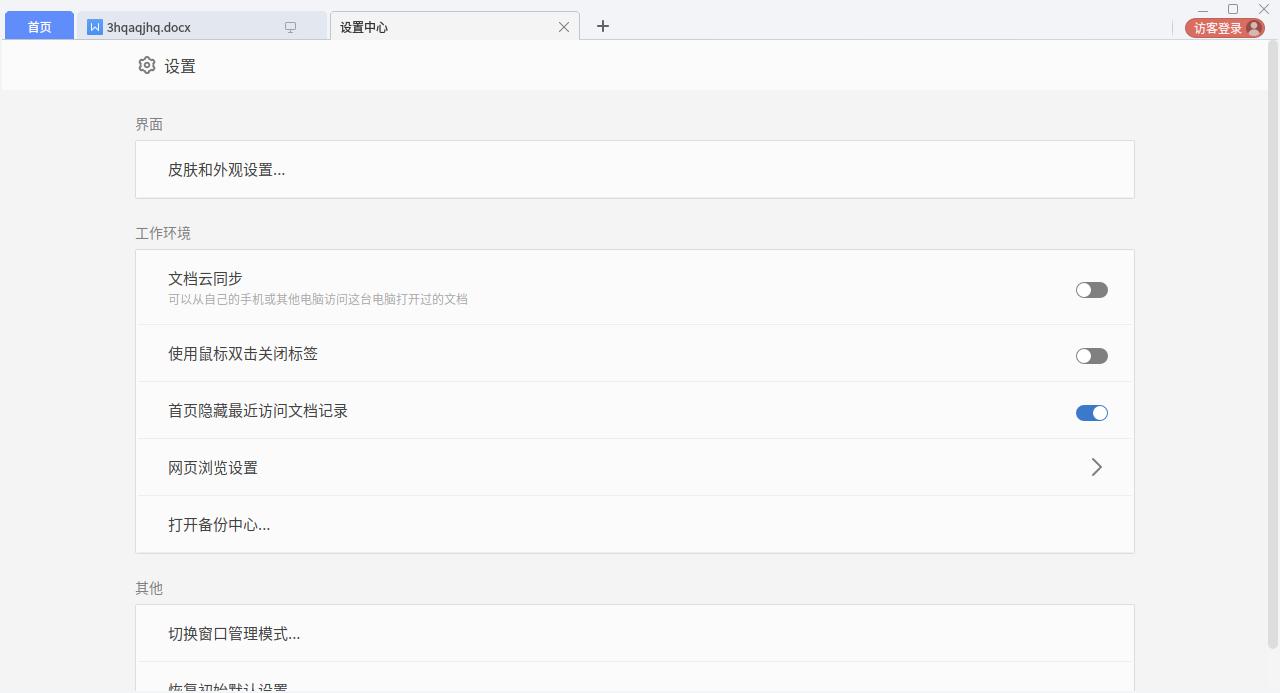Image resolution: width=1280 pixels, height=693 pixels.
Task: Click the 工作环境 section heading
Action: [x=163, y=233]
